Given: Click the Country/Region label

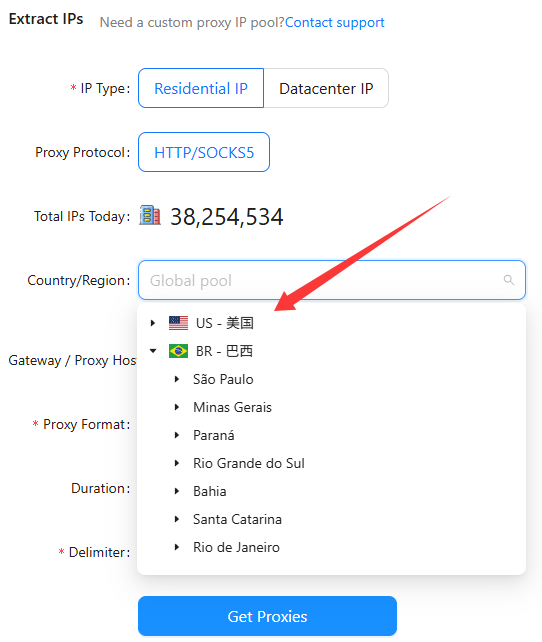Looking at the screenshot, I should tap(79, 280).
